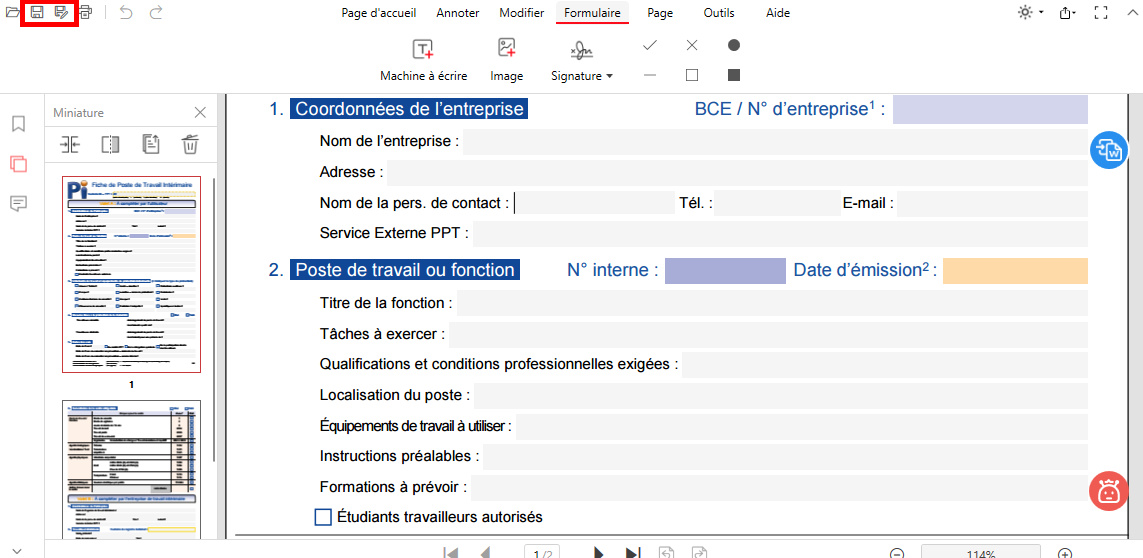Click the Équipements de travail à utiliser field
Viewport: 1143px width, 558px height.
(802, 426)
